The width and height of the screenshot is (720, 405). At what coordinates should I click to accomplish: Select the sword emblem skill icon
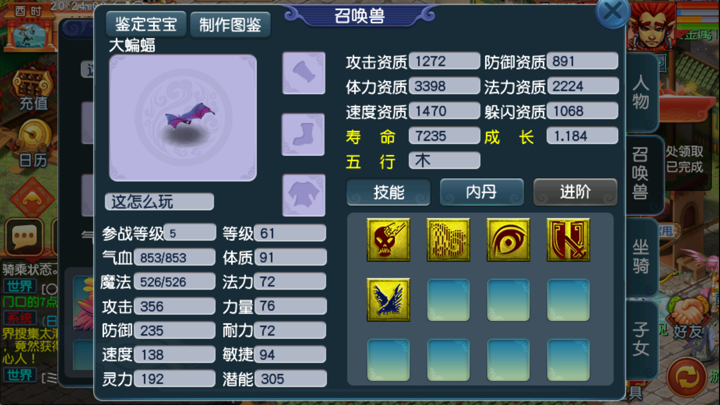(x=568, y=240)
